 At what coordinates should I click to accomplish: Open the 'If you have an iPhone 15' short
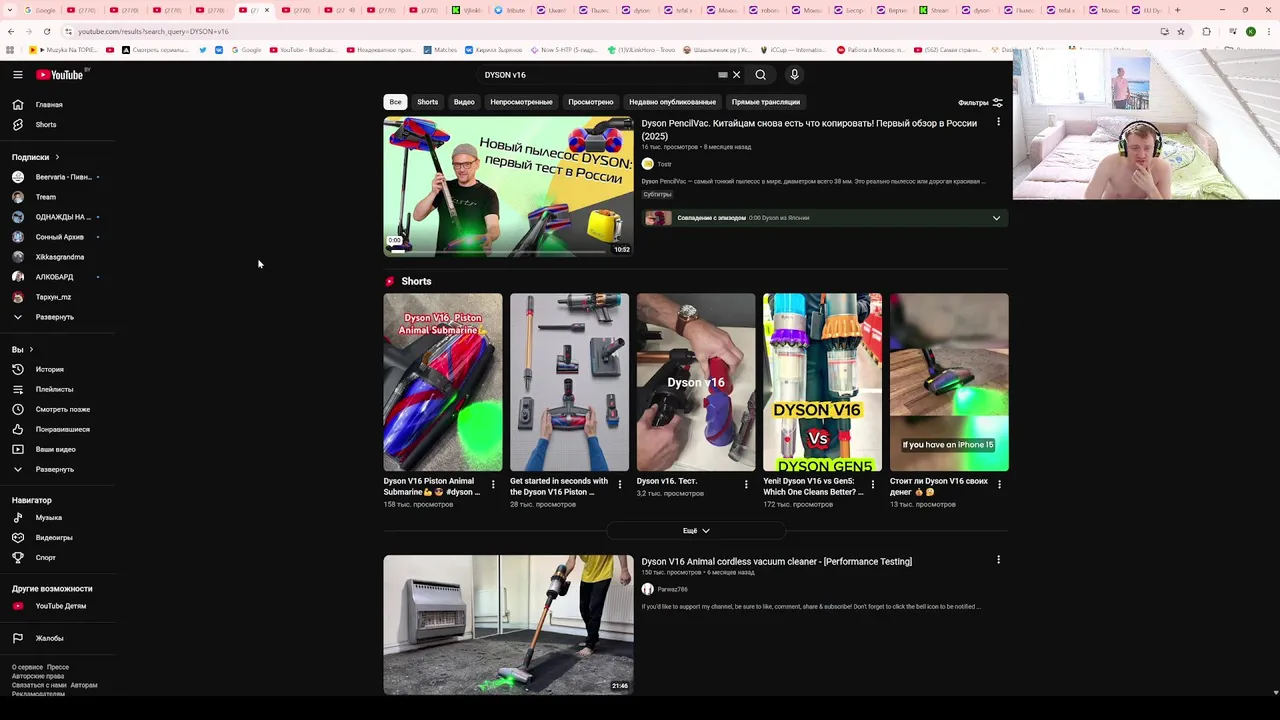949,382
